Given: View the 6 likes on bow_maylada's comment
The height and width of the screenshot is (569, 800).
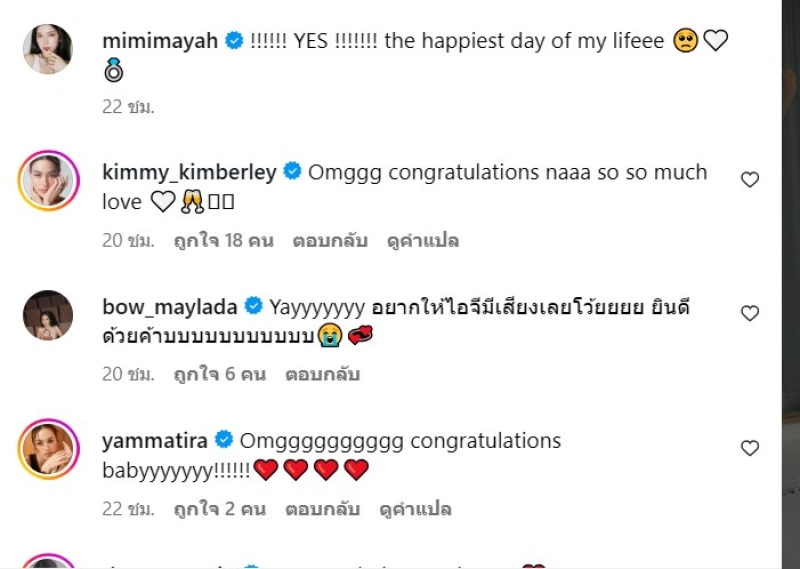Looking at the screenshot, I should click(x=219, y=375).
